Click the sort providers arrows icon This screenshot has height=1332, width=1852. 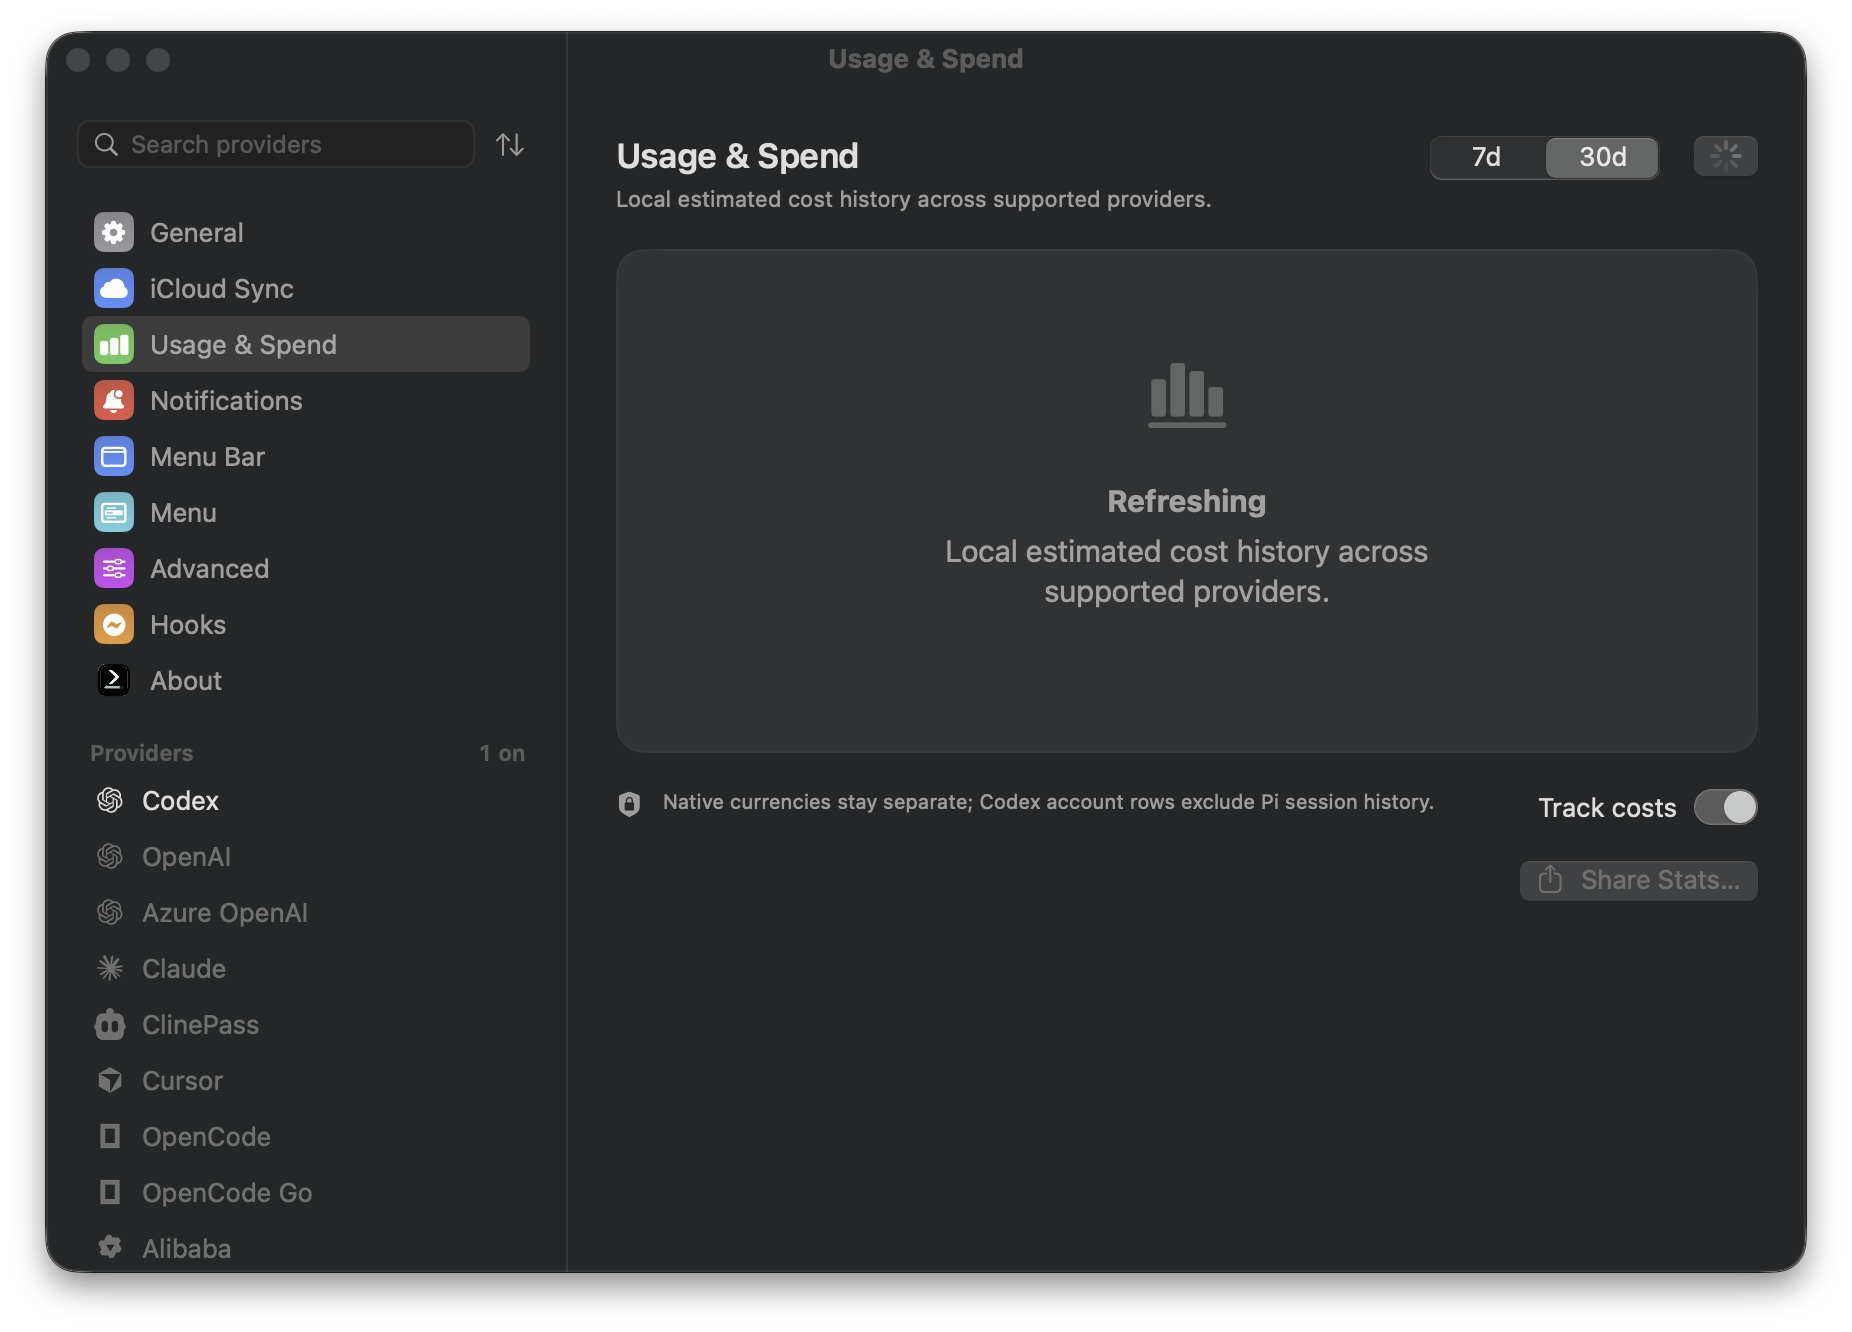click(x=510, y=145)
